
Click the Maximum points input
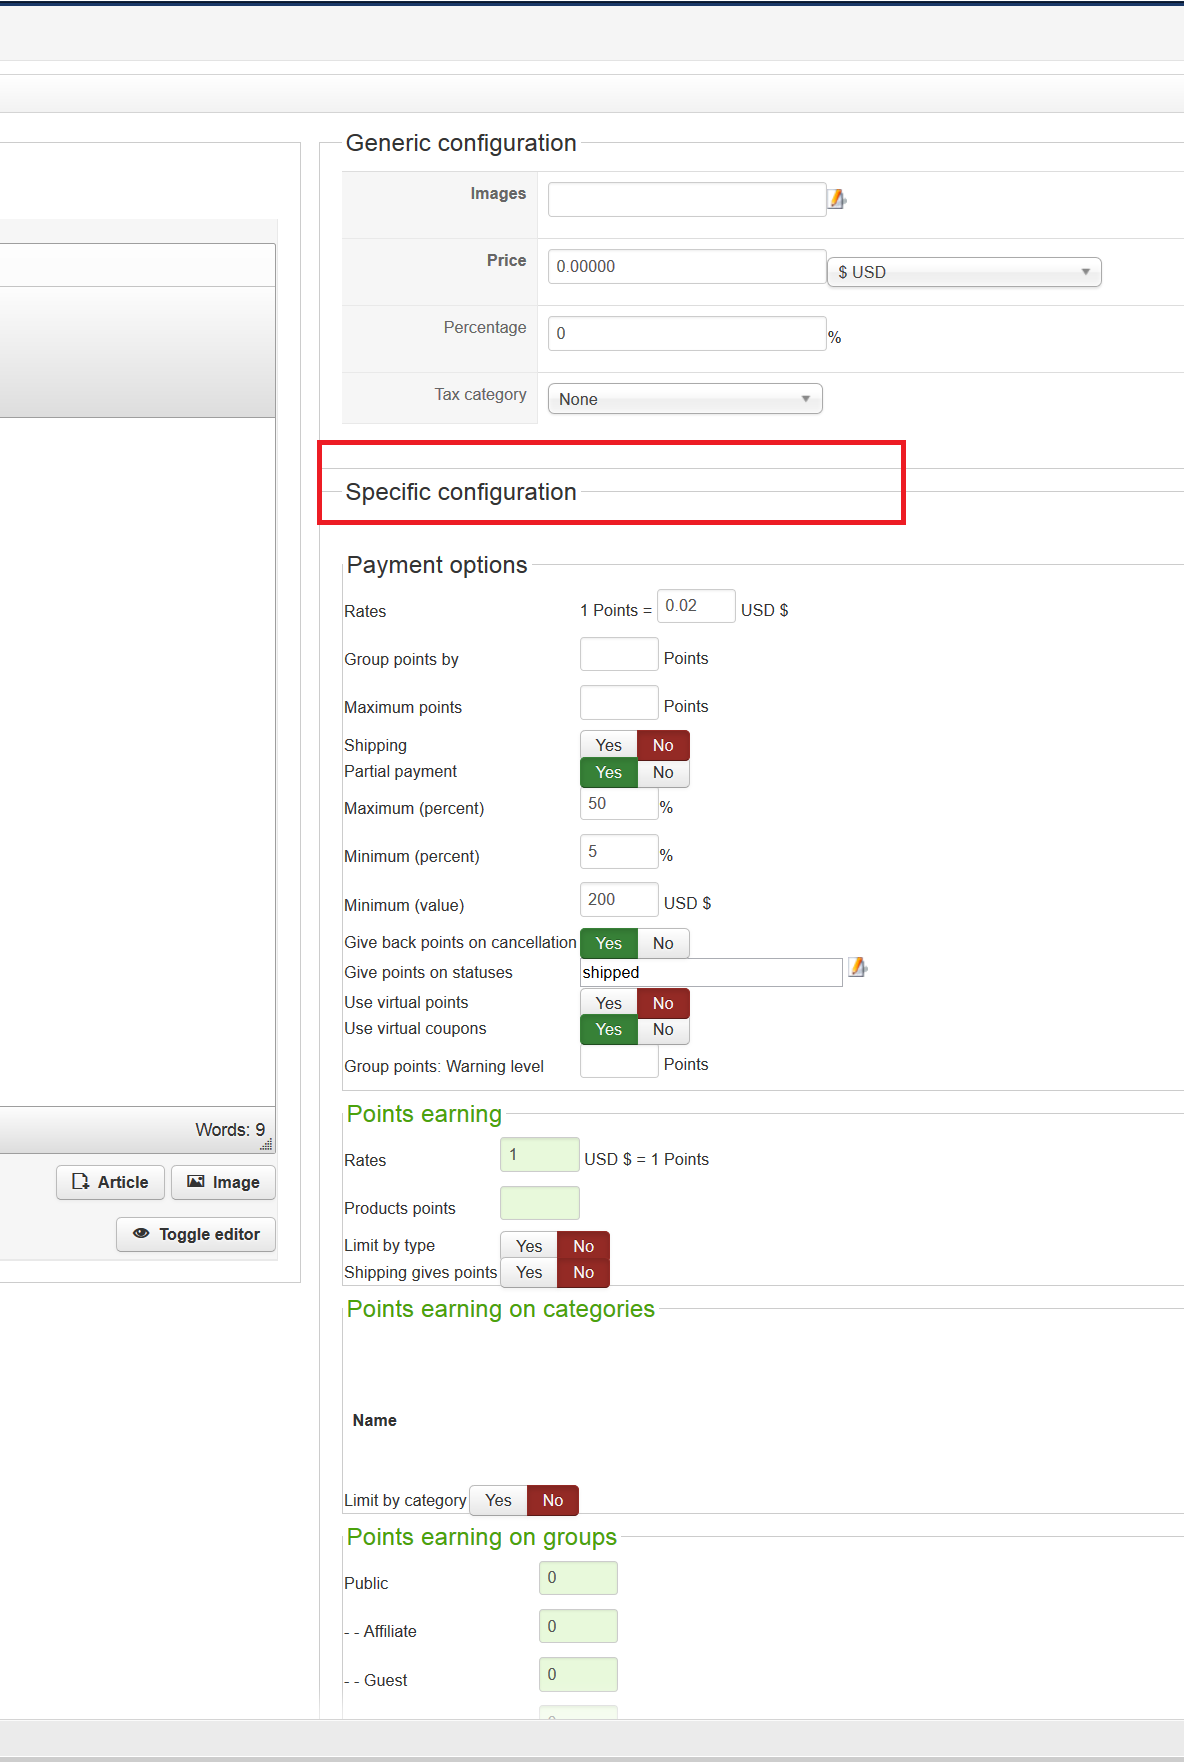(619, 702)
